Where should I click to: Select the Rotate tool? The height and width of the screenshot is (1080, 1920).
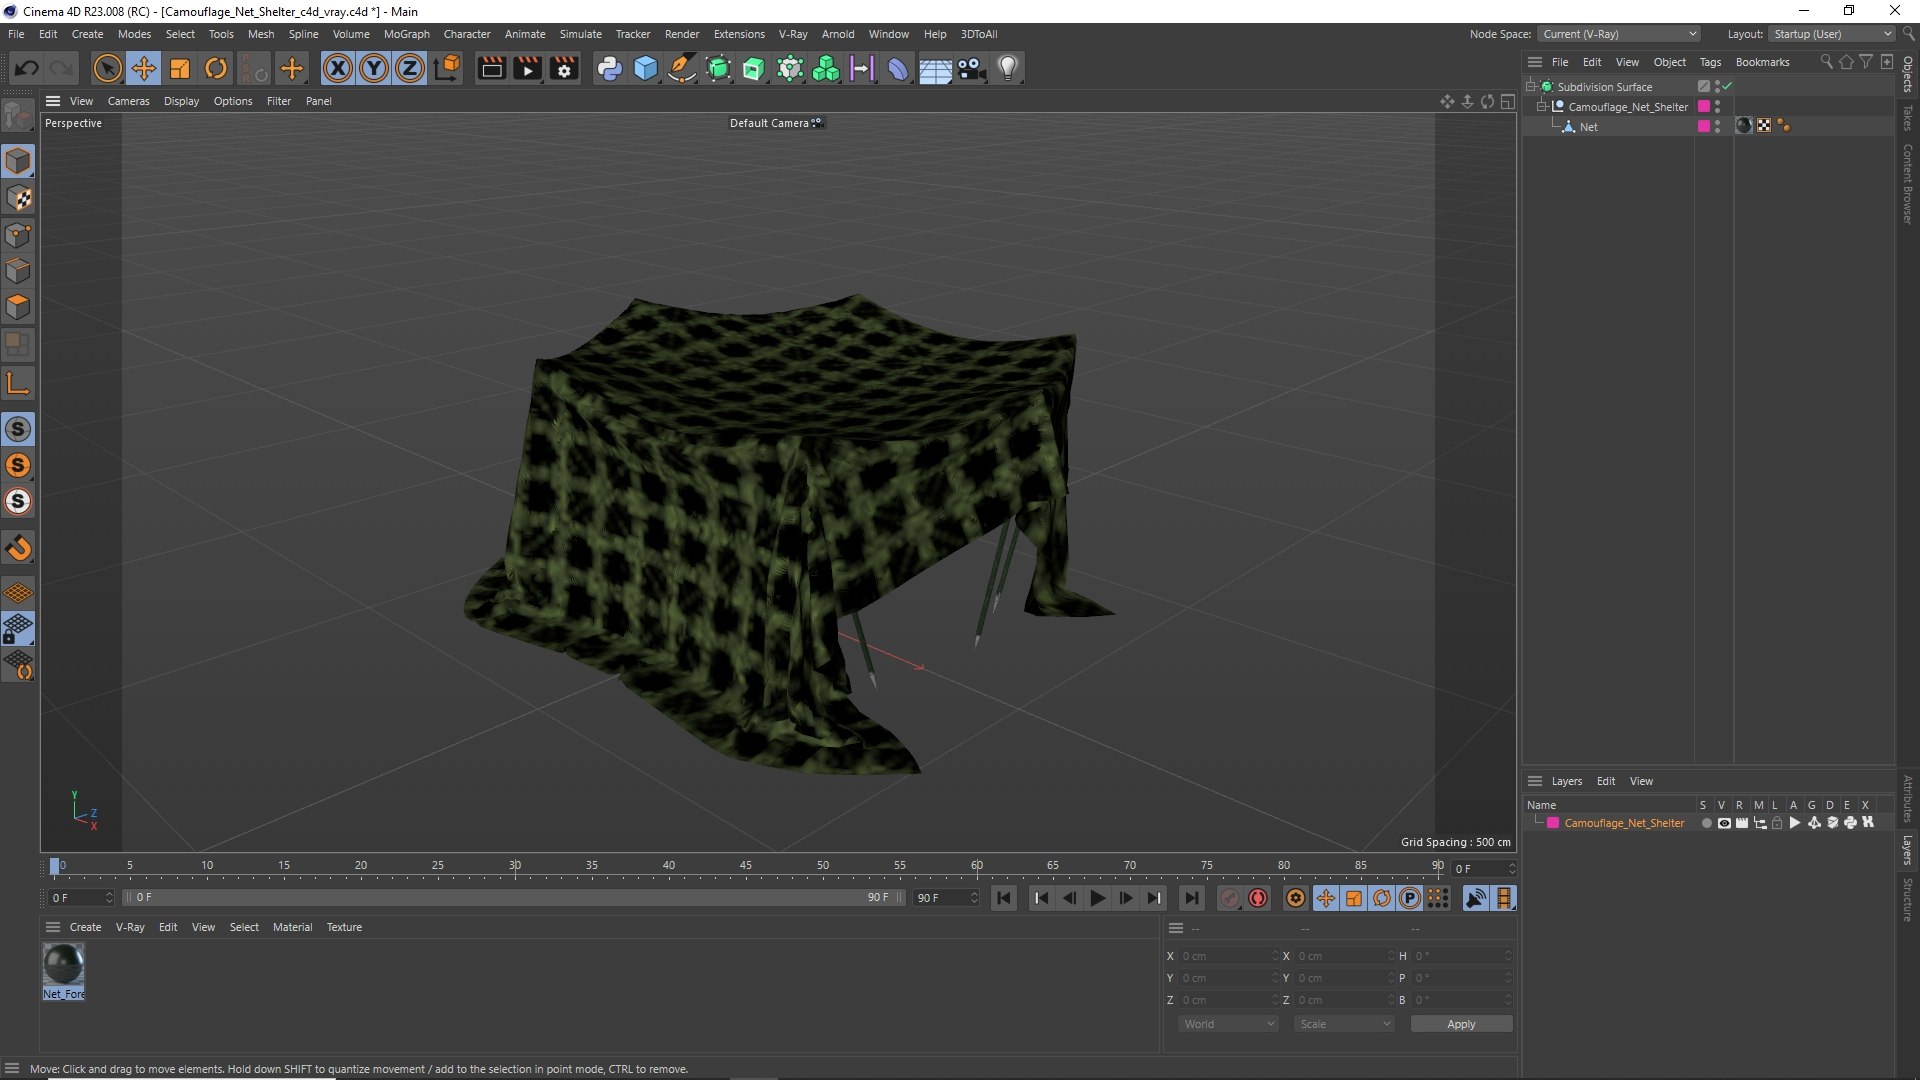point(216,68)
